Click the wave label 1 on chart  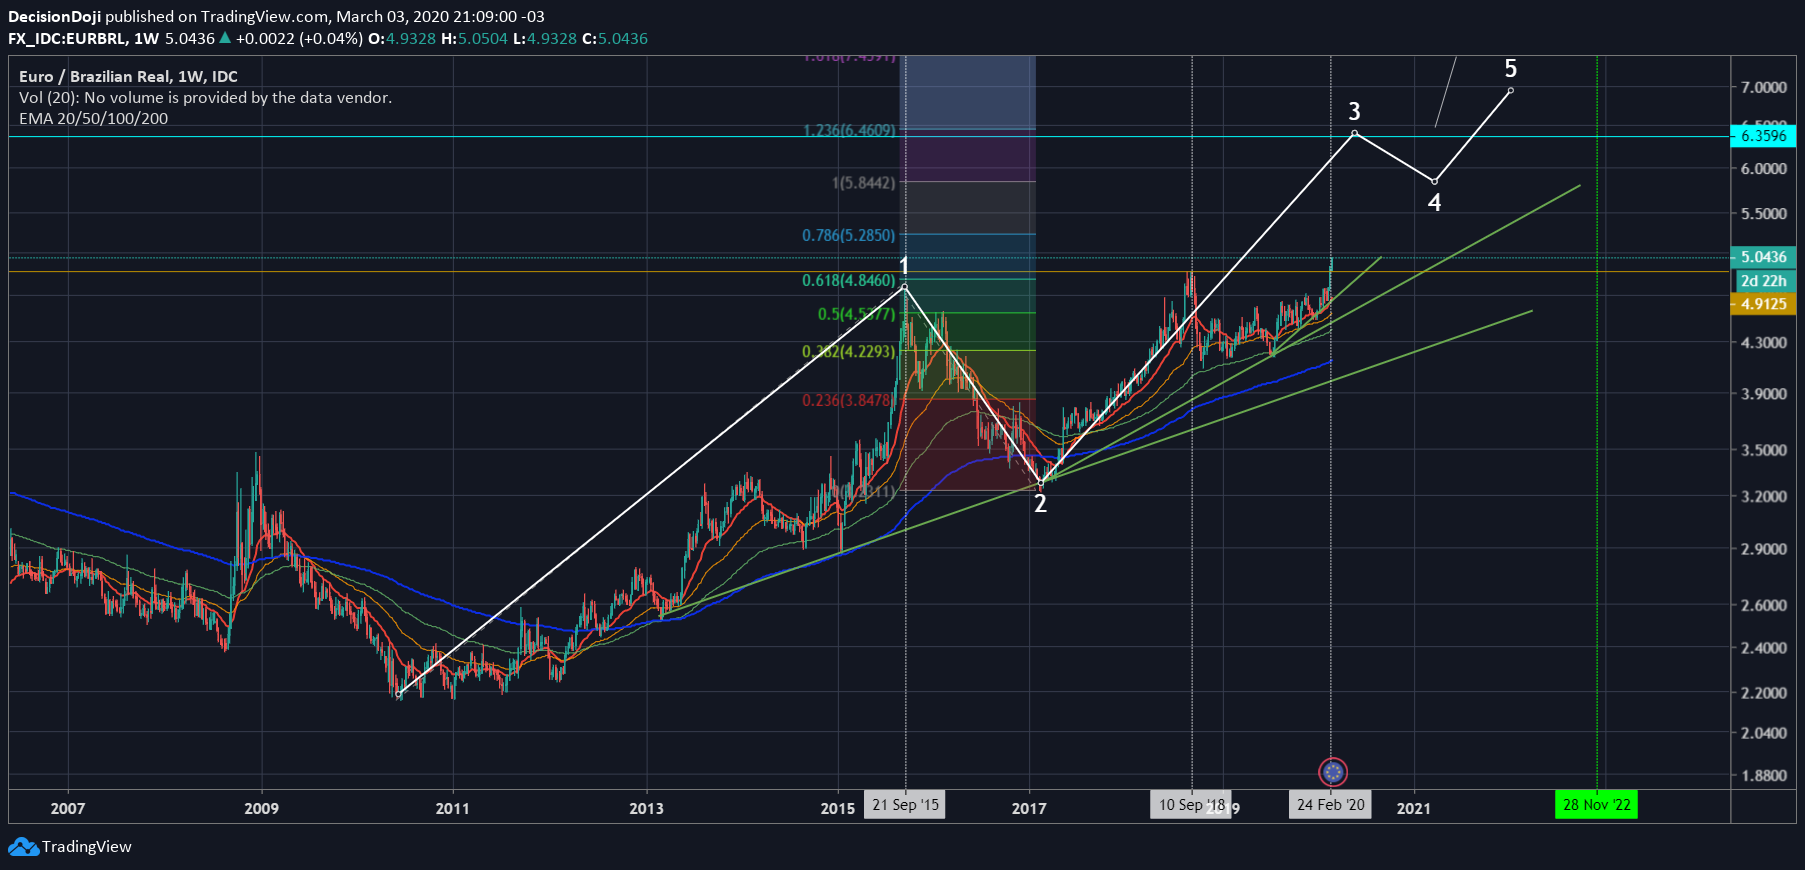pyautogui.click(x=904, y=266)
